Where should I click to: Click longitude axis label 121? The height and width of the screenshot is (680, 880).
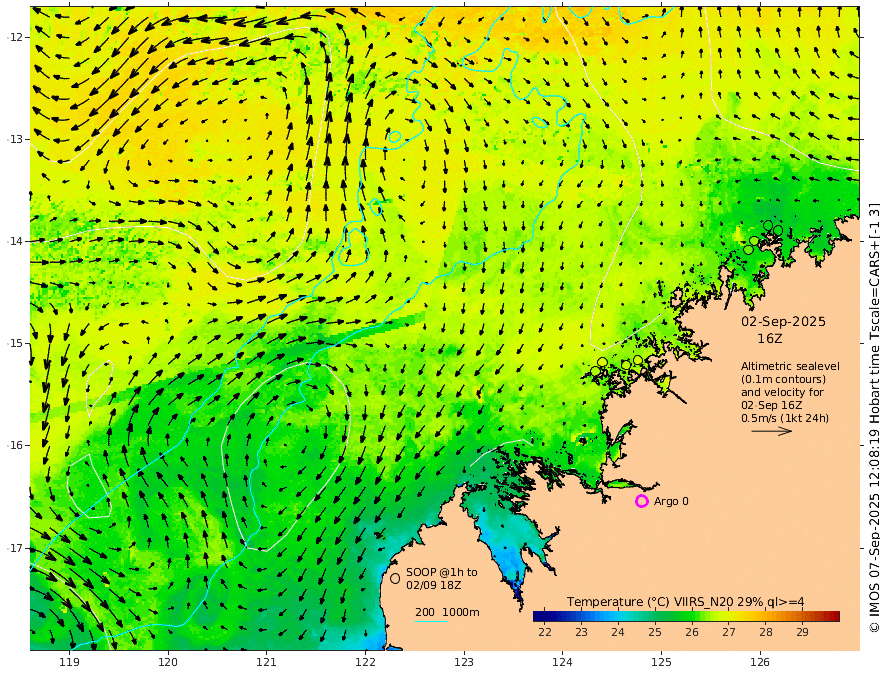[267, 662]
